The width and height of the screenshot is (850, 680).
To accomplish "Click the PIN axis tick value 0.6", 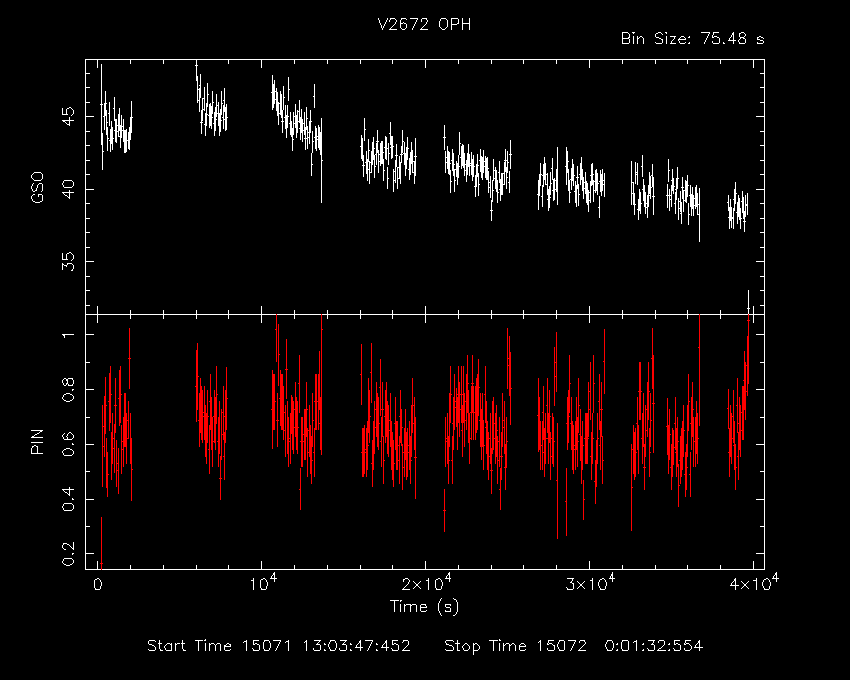I will [x=69, y=444].
